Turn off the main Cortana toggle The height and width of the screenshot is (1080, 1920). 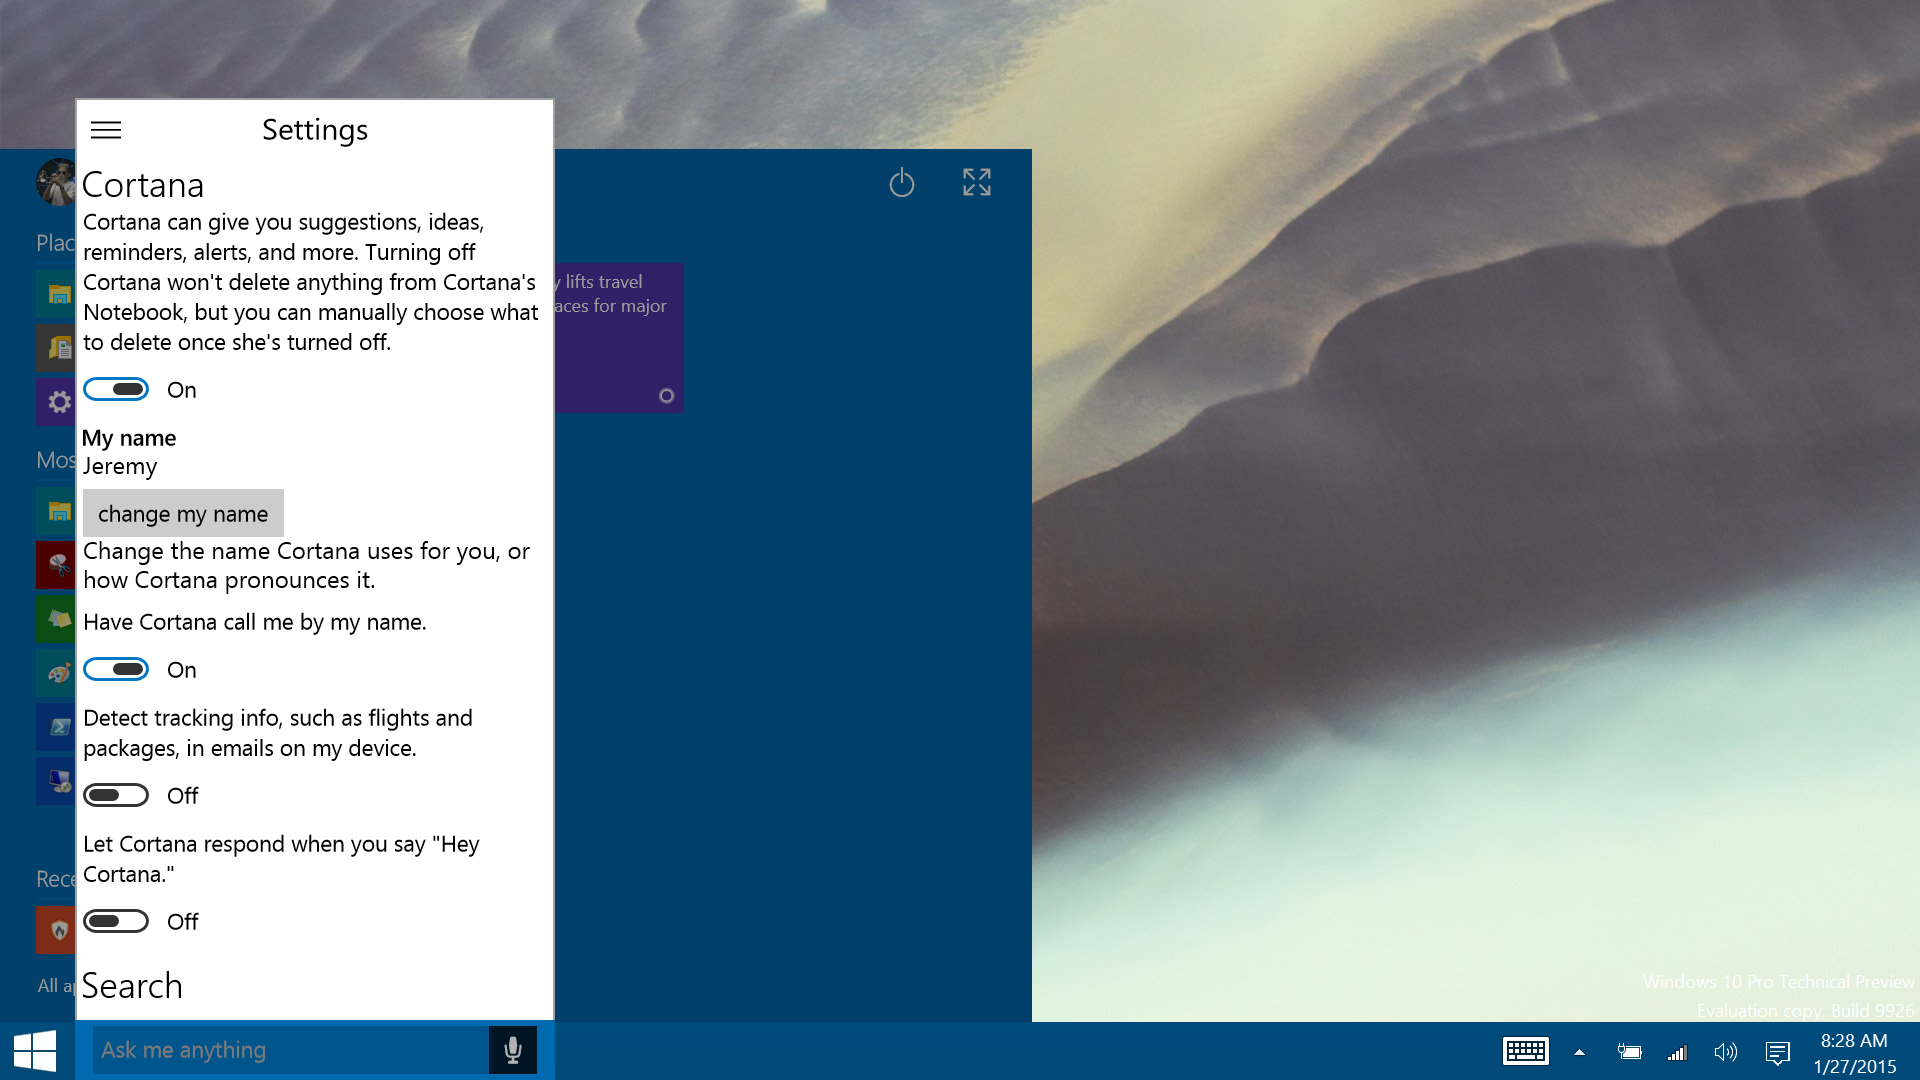pyautogui.click(x=116, y=389)
